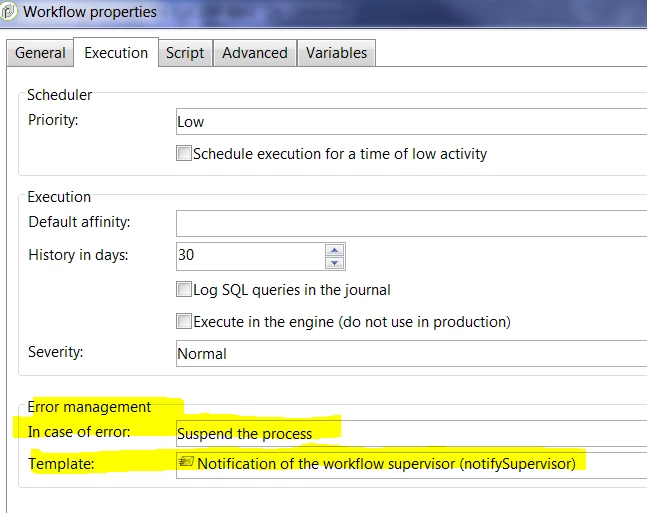Click the Template: label
647x513 pixels.
(61, 464)
